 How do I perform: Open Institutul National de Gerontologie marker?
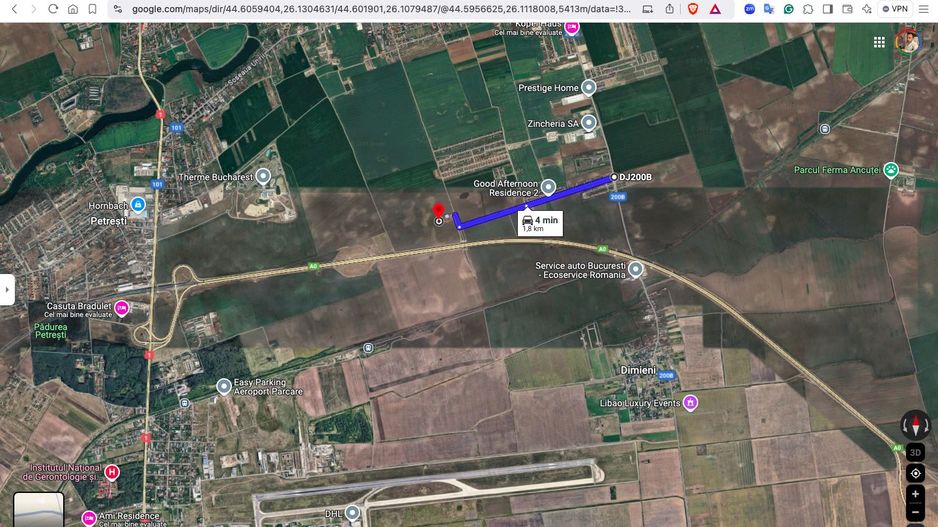pyautogui.click(x=111, y=472)
